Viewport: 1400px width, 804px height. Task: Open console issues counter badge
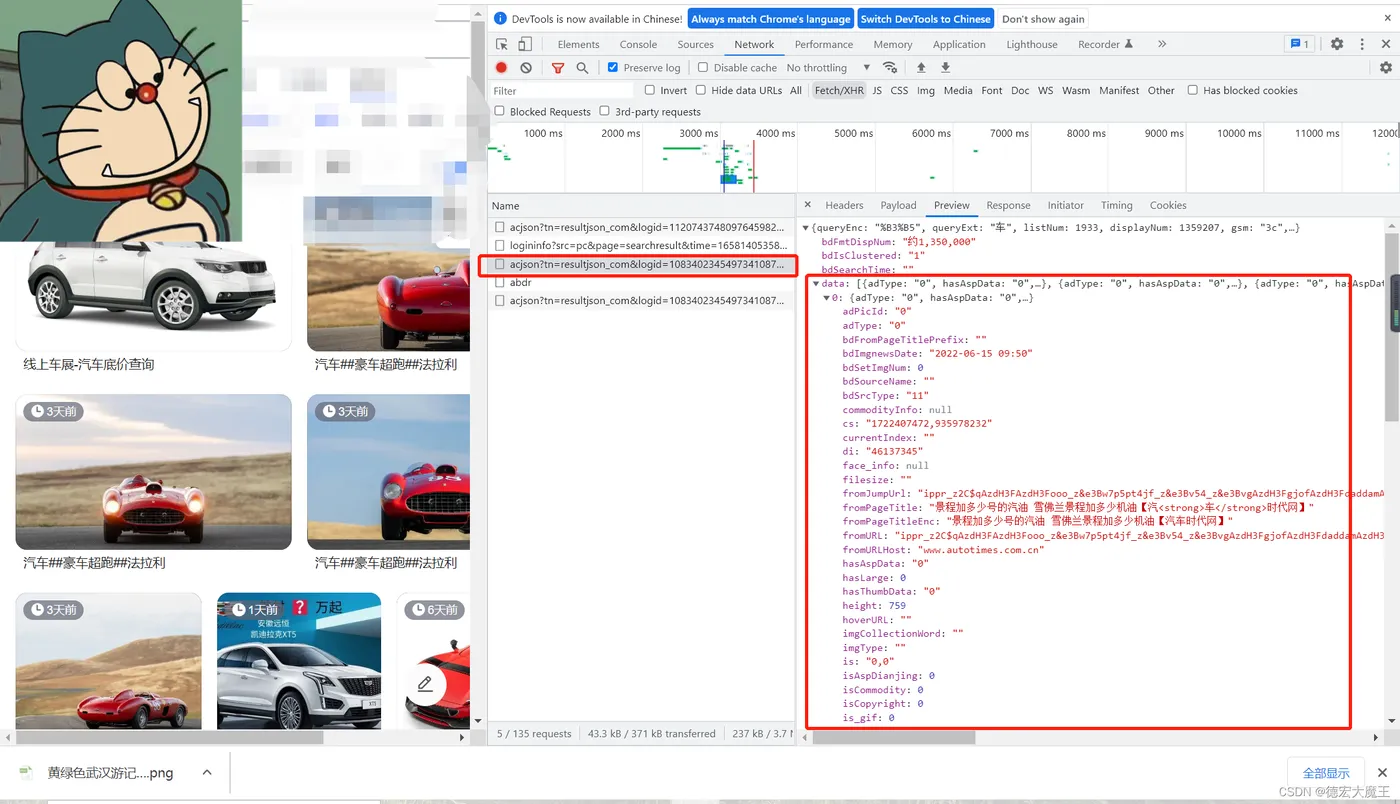point(1299,44)
